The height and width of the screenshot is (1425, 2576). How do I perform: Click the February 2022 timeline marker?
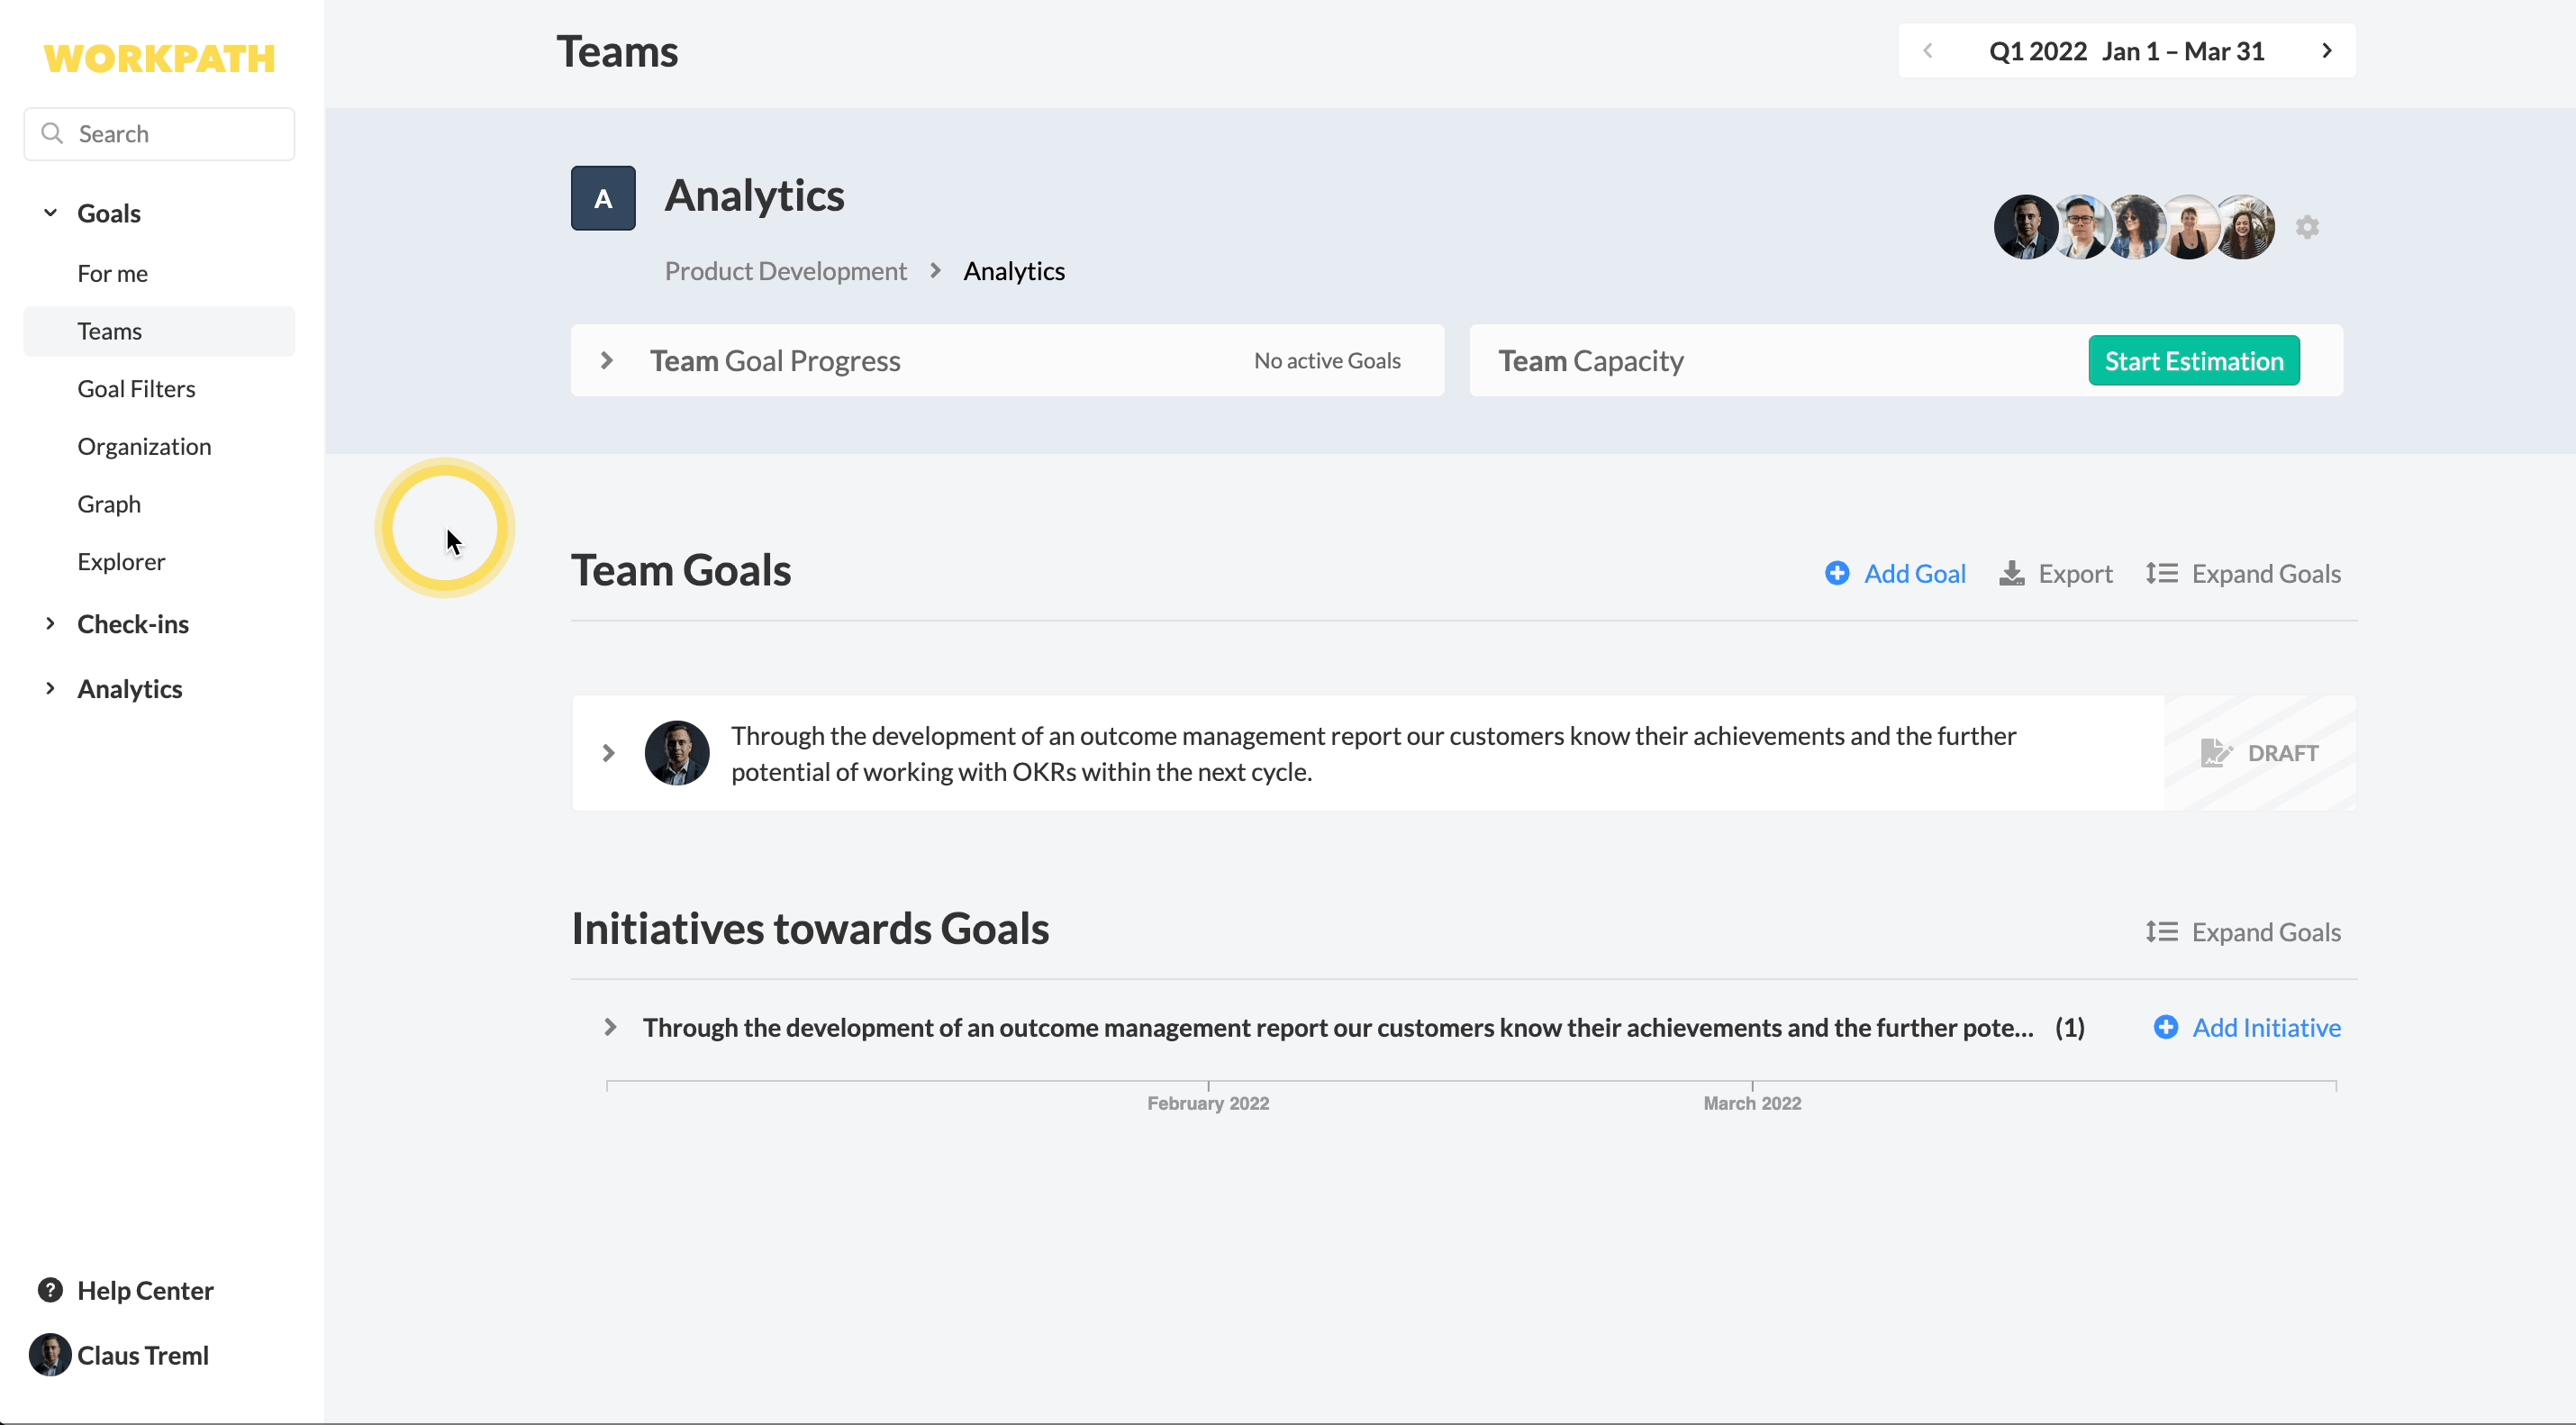pos(1208,1103)
